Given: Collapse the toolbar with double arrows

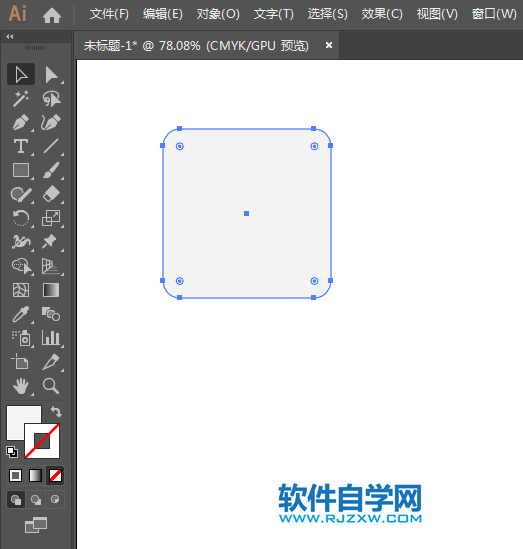Looking at the screenshot, I should pos(9,36).
